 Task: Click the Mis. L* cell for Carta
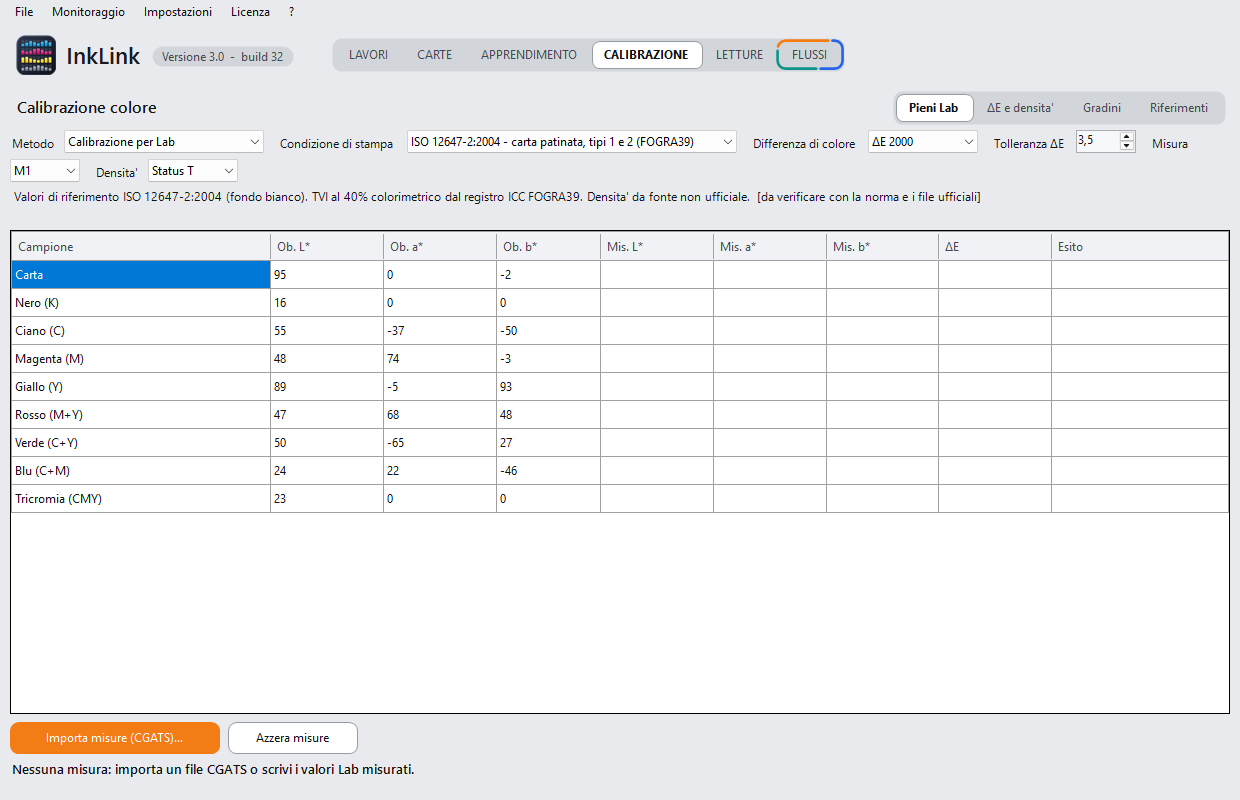tap(657, 275)
